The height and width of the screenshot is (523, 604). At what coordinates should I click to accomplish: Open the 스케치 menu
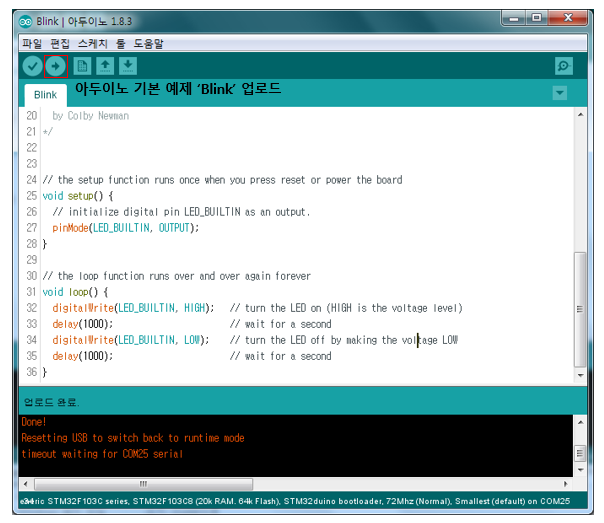(x=93, y=44)
